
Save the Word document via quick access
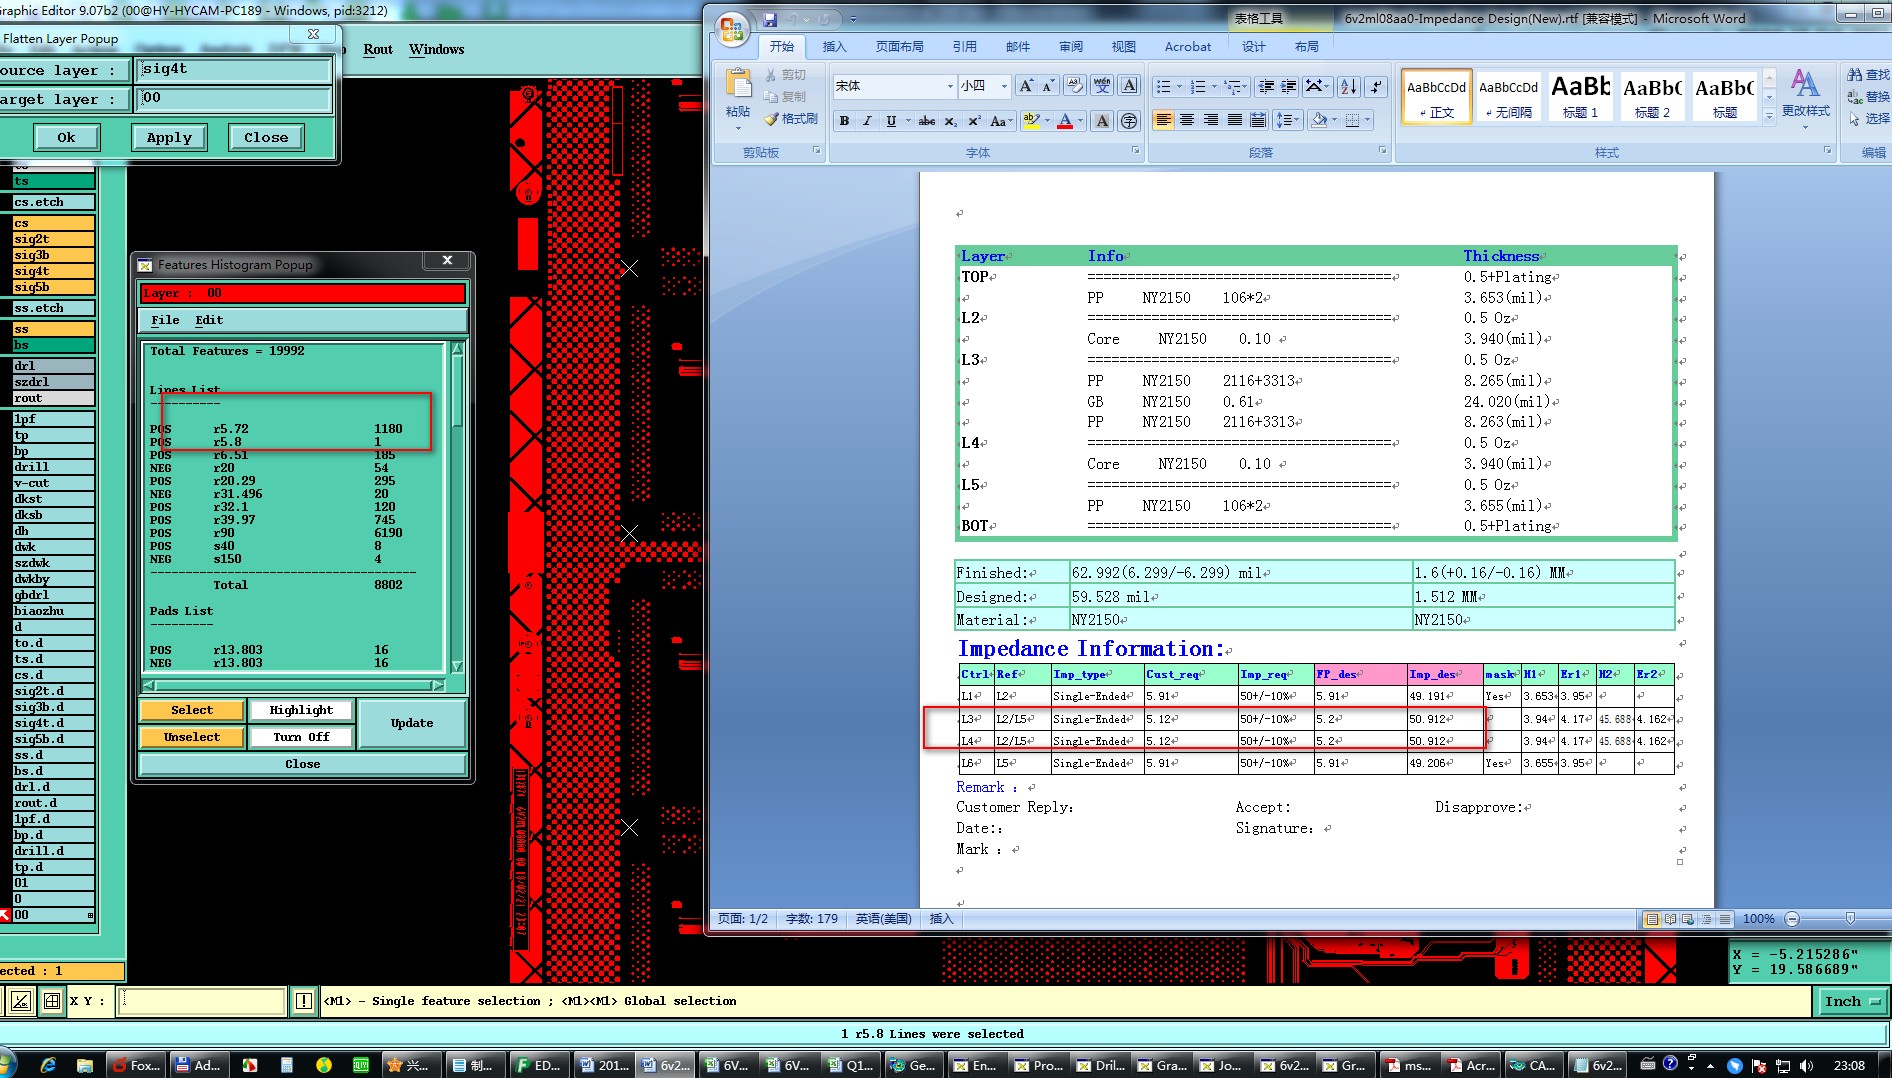tap(770, 19)
